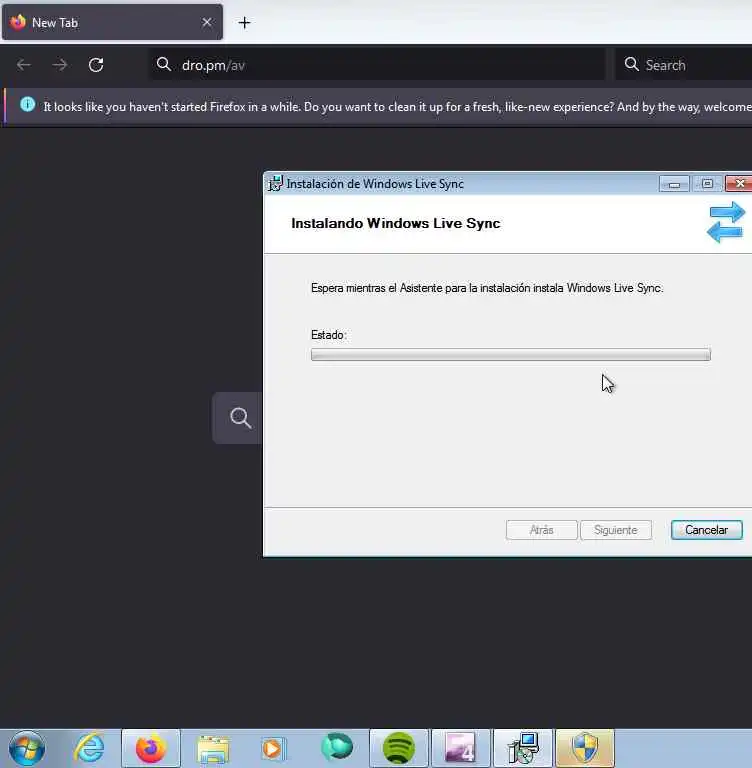This screenshot has width=752, height=768.
Task: Open Windows Media Player from taskbar
Action: coord(272,748)
